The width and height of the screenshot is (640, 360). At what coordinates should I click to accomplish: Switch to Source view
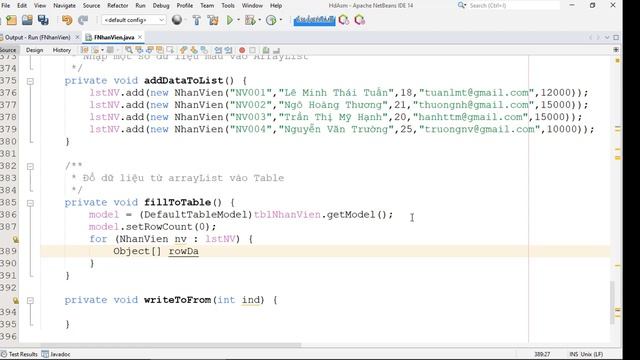(x=8, y=50)
